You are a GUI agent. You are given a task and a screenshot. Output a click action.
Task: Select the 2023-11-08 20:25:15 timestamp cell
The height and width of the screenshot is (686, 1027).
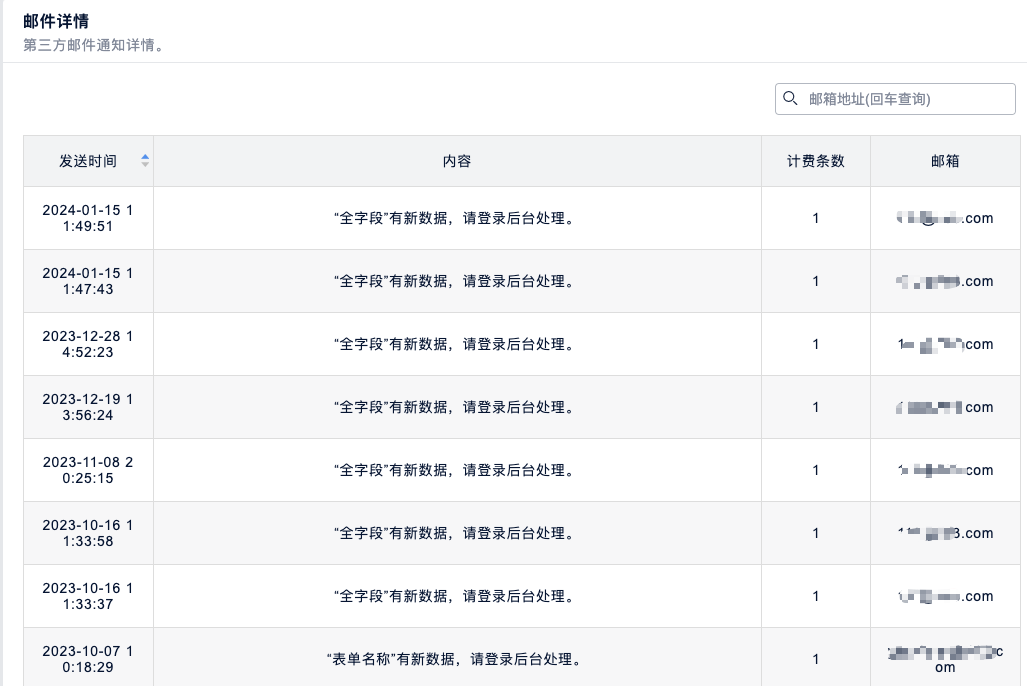click(x=88, y=470)
